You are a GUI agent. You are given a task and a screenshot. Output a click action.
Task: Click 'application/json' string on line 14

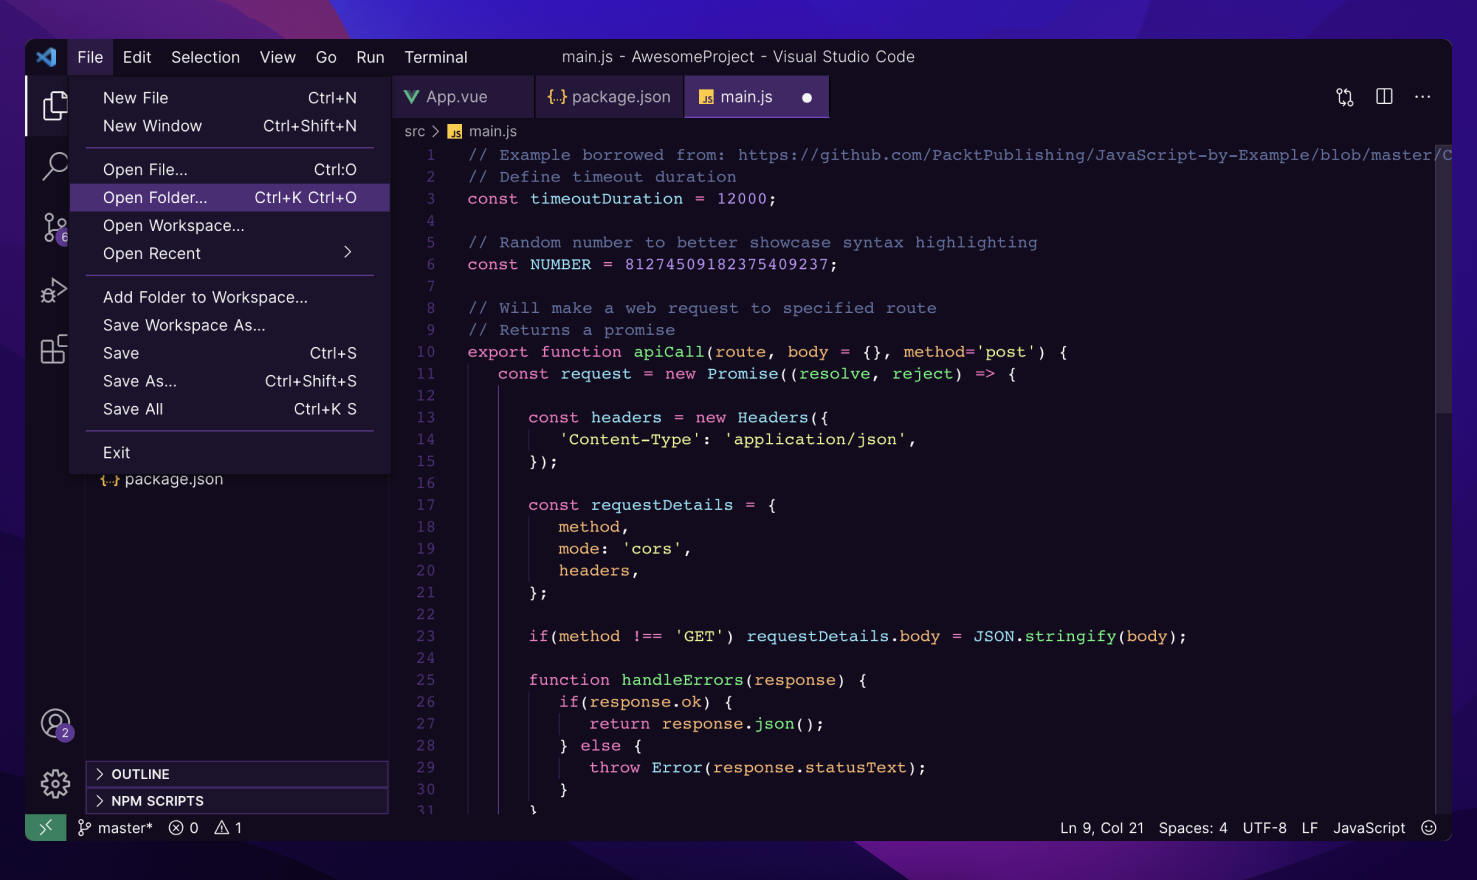[x=815, y=440]
